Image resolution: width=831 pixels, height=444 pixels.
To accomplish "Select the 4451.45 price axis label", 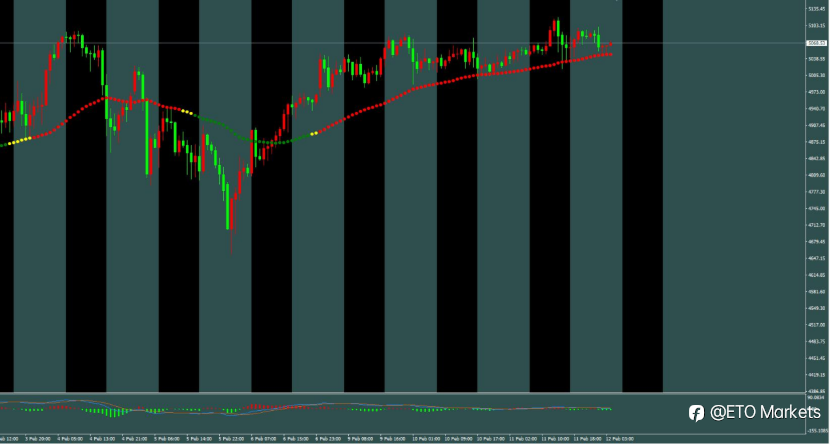I will [817, 358].
